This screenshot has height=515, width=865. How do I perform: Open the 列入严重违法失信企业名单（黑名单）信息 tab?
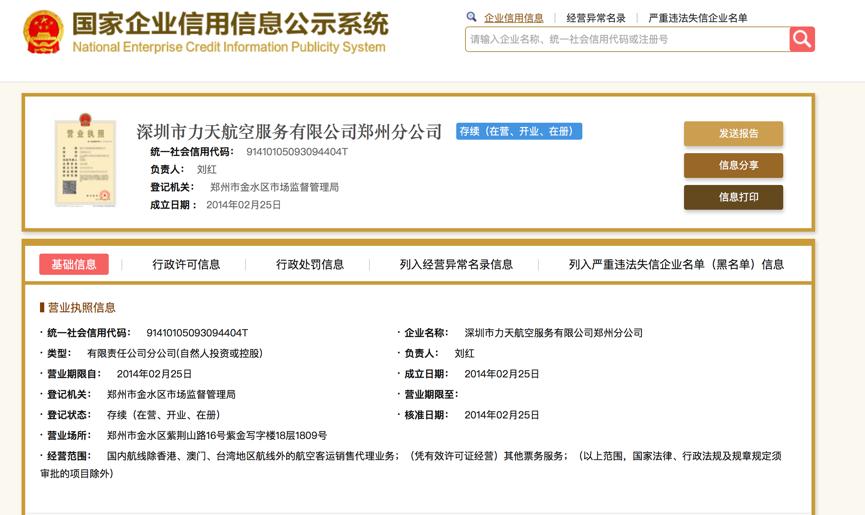click(676, 265)
